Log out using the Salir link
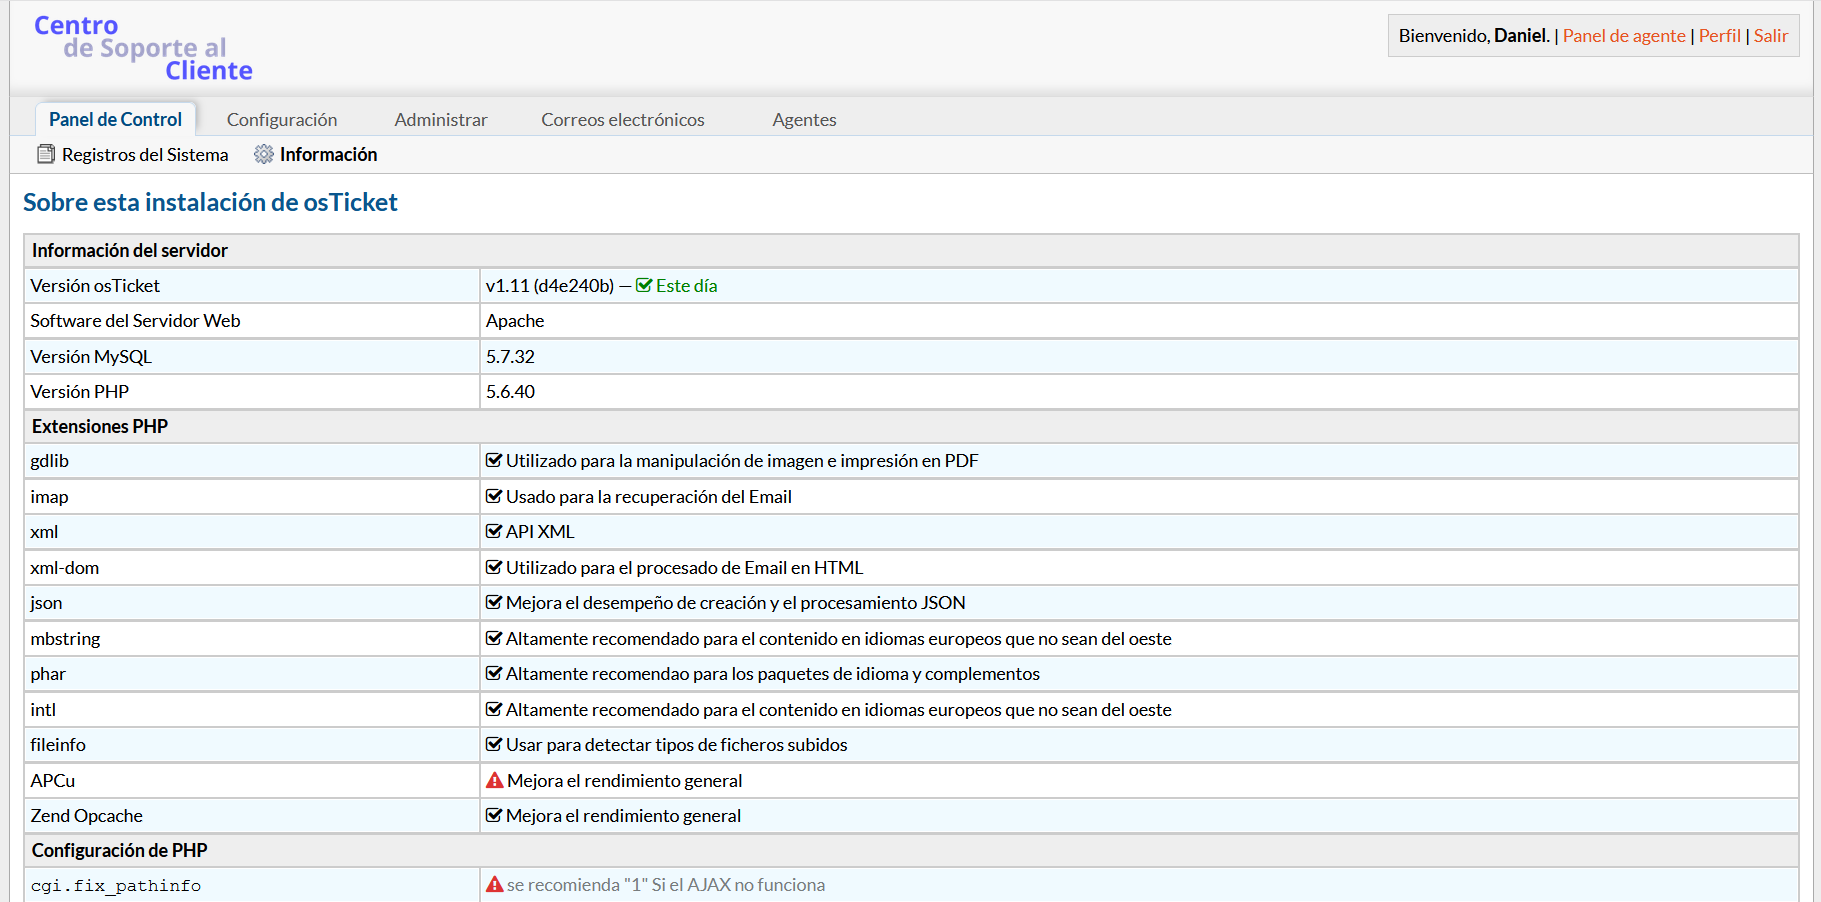The image size is (1821, 902). [1770, 36]
